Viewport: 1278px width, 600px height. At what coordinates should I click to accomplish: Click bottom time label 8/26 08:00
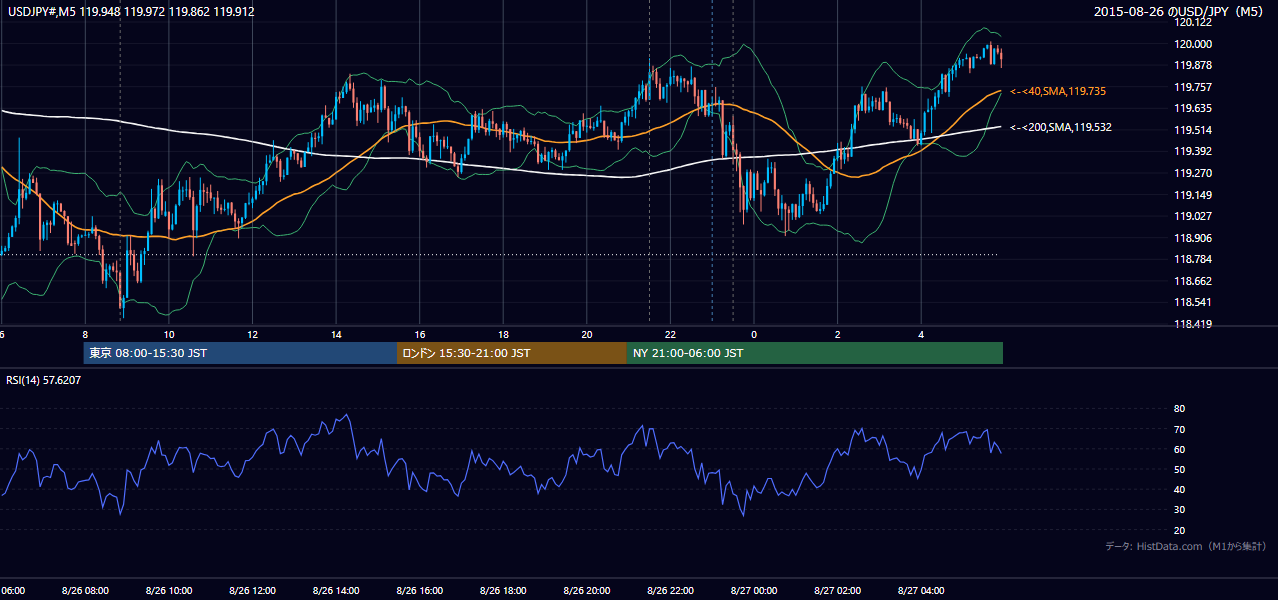85,590
